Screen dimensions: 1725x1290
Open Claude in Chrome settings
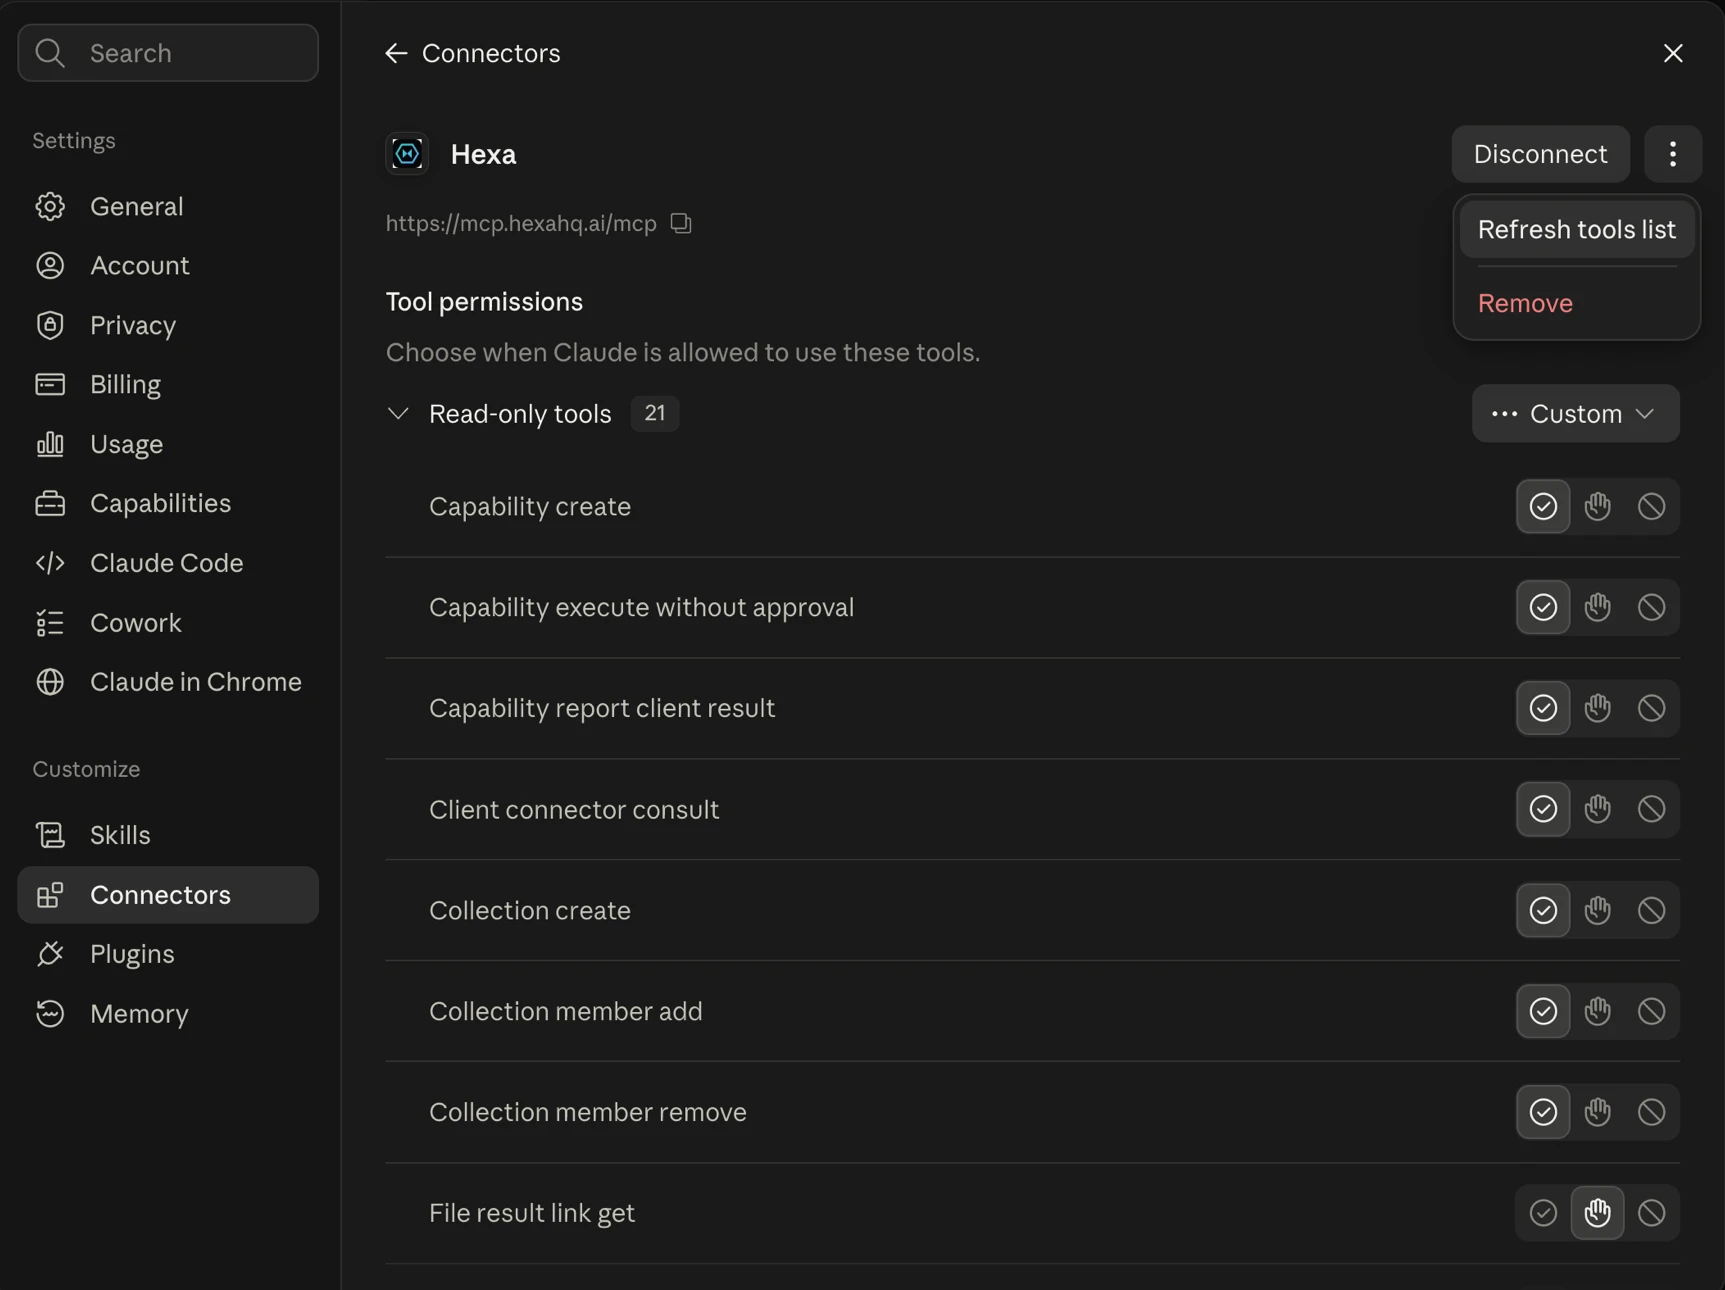pyautogui.click(x=168, y=682)
